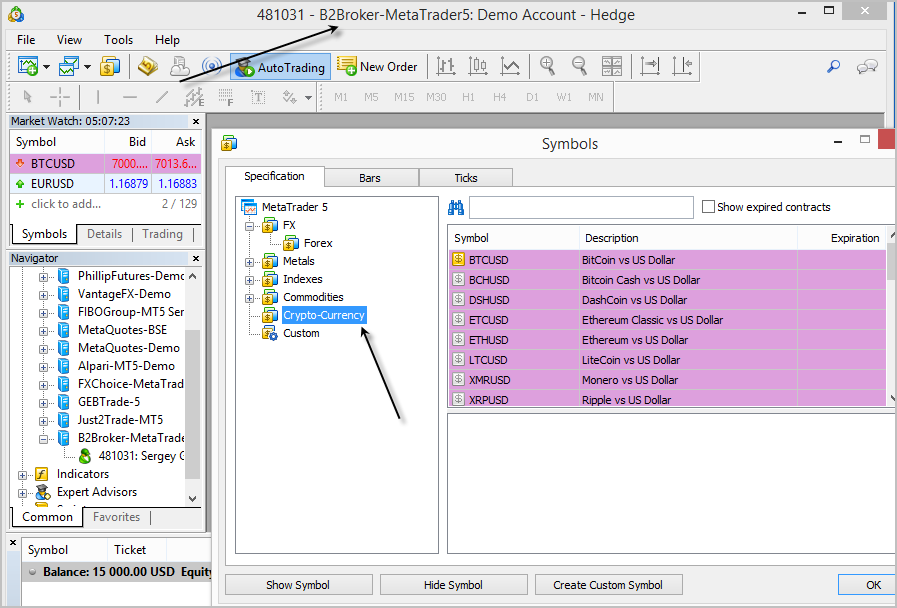The image size is (897, 608).
Task: Select the D1 timeframe button
Action: 532,97
